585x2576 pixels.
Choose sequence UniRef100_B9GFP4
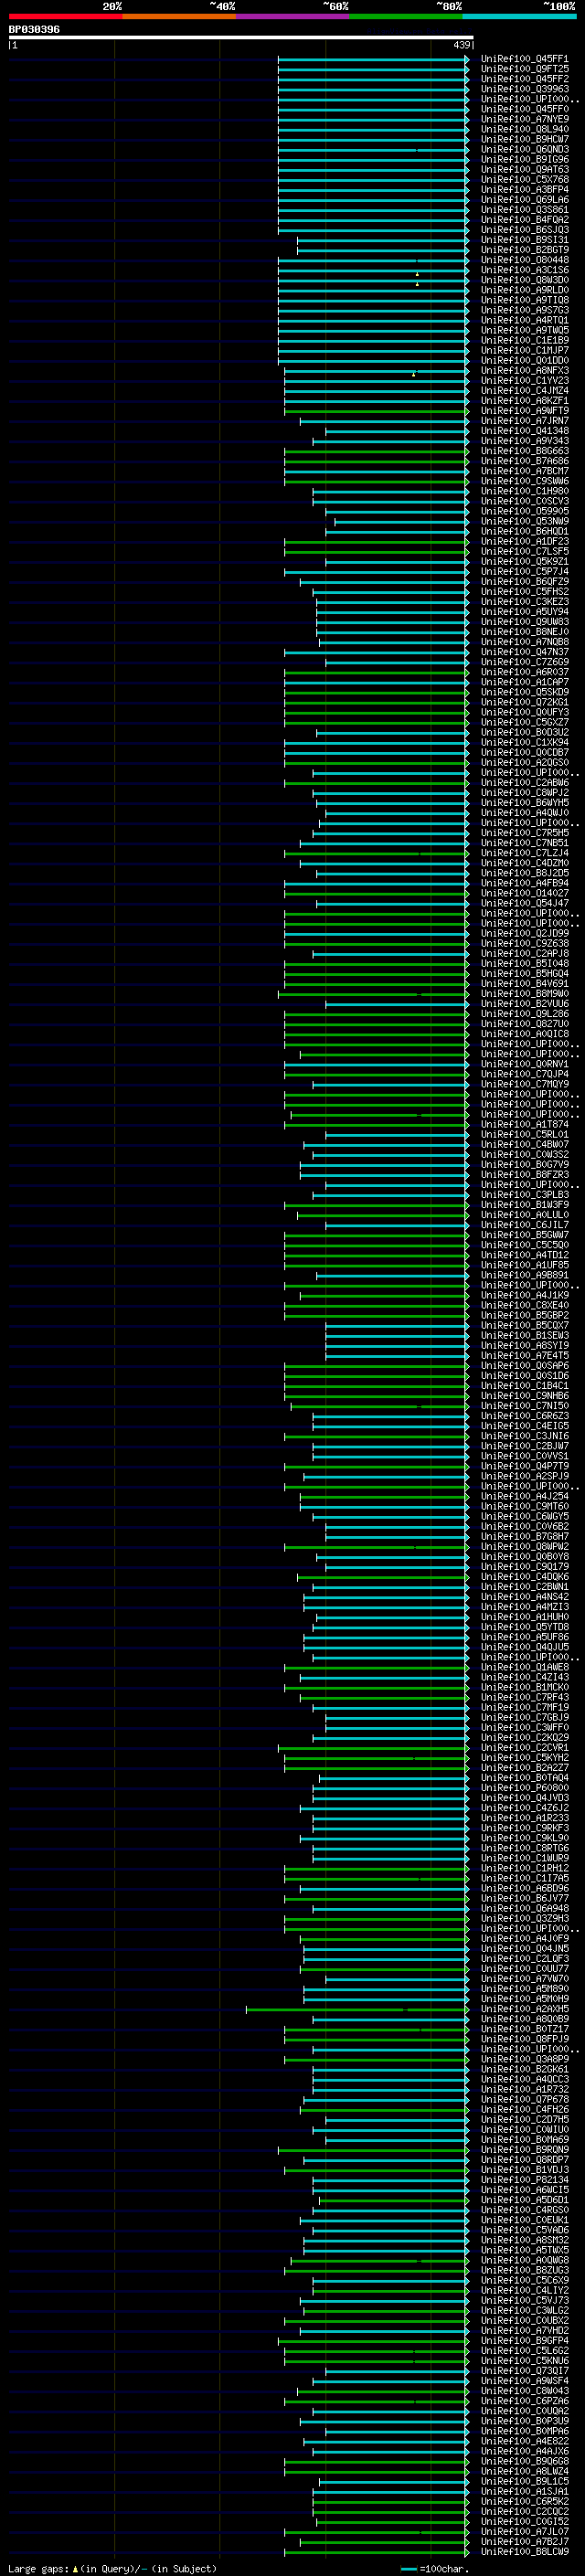pos(524,2341)
